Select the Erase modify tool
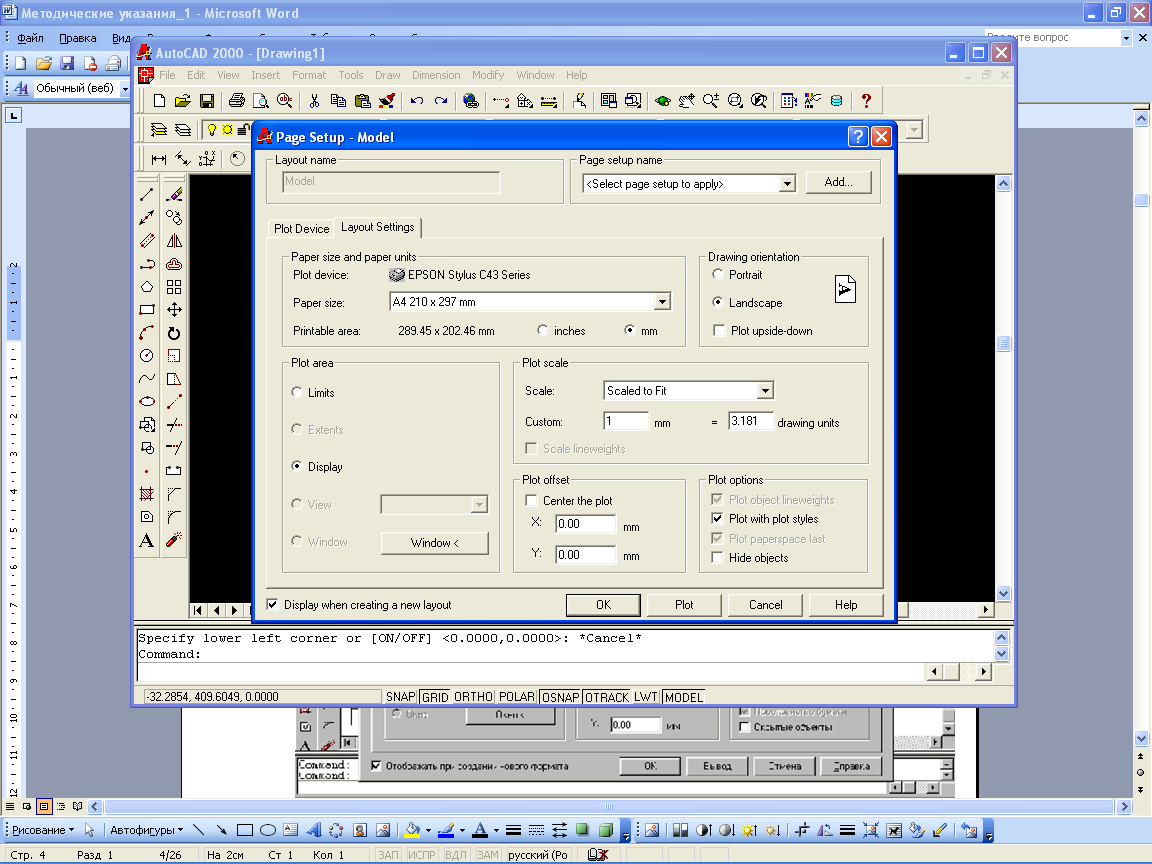Viewport: 1152px width, 864px height. click(174, 194)
